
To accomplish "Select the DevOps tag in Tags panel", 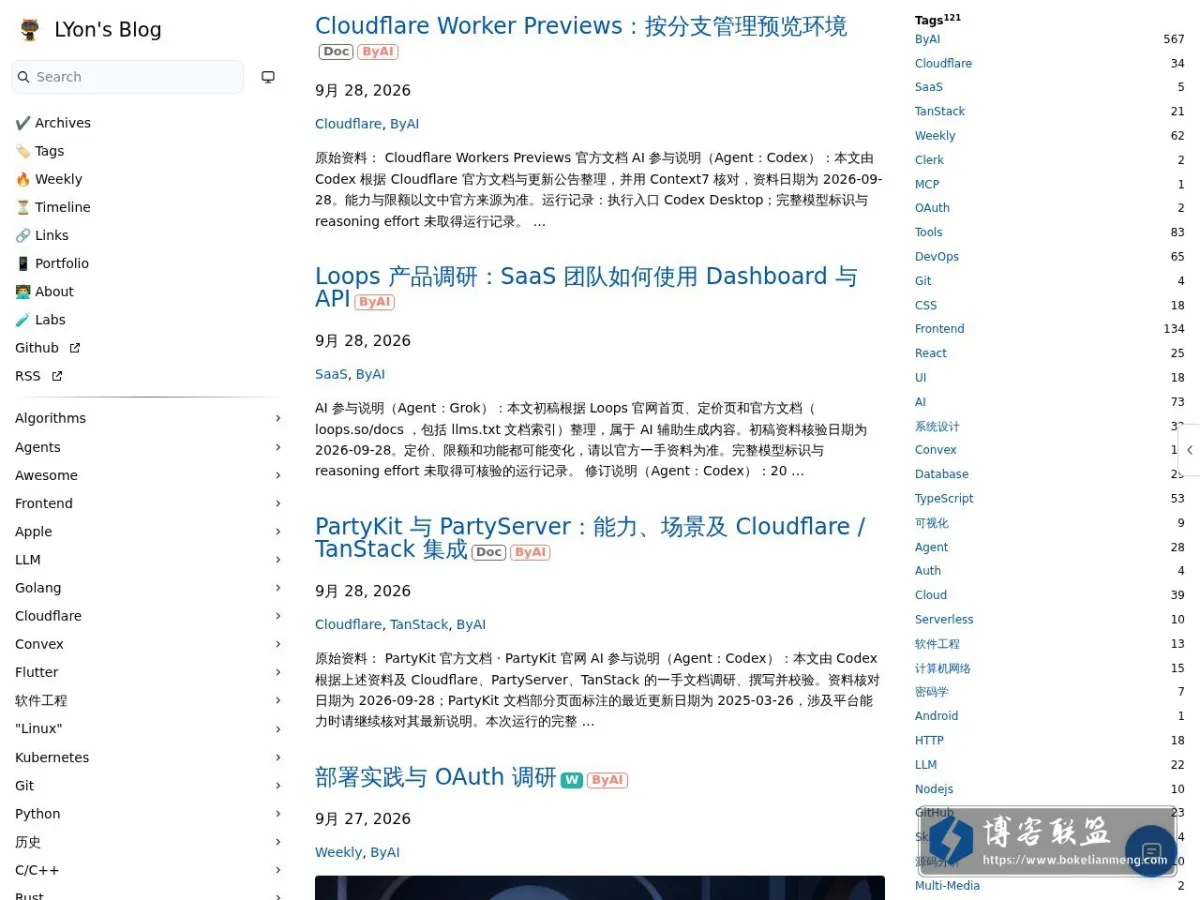I will click(937, 257).
